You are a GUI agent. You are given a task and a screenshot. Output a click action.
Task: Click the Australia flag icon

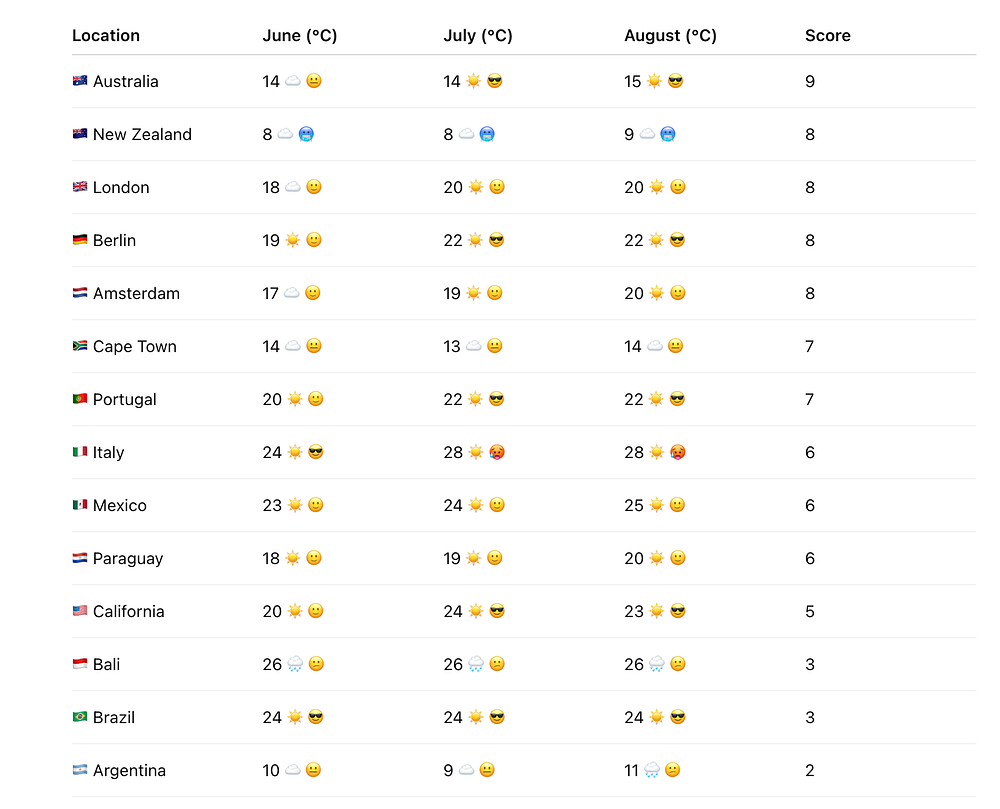click(80, 81)
